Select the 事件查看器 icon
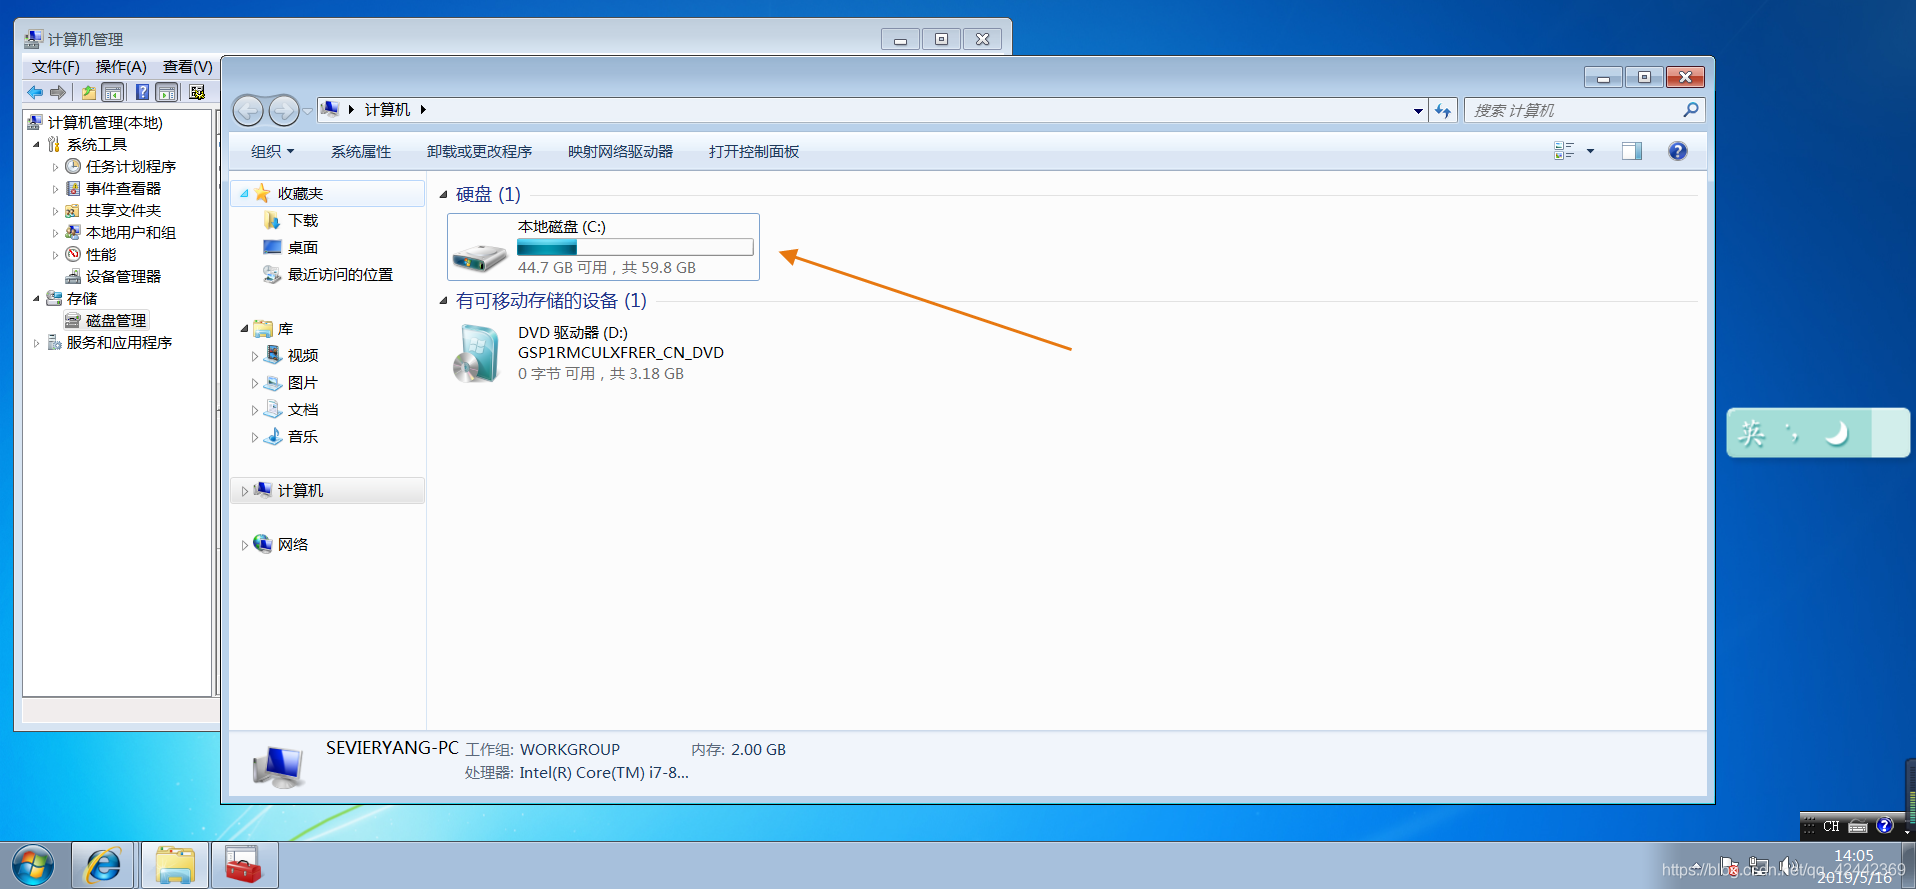The image size is (1916, 889). pyautogui.click(x=73, y=189)
